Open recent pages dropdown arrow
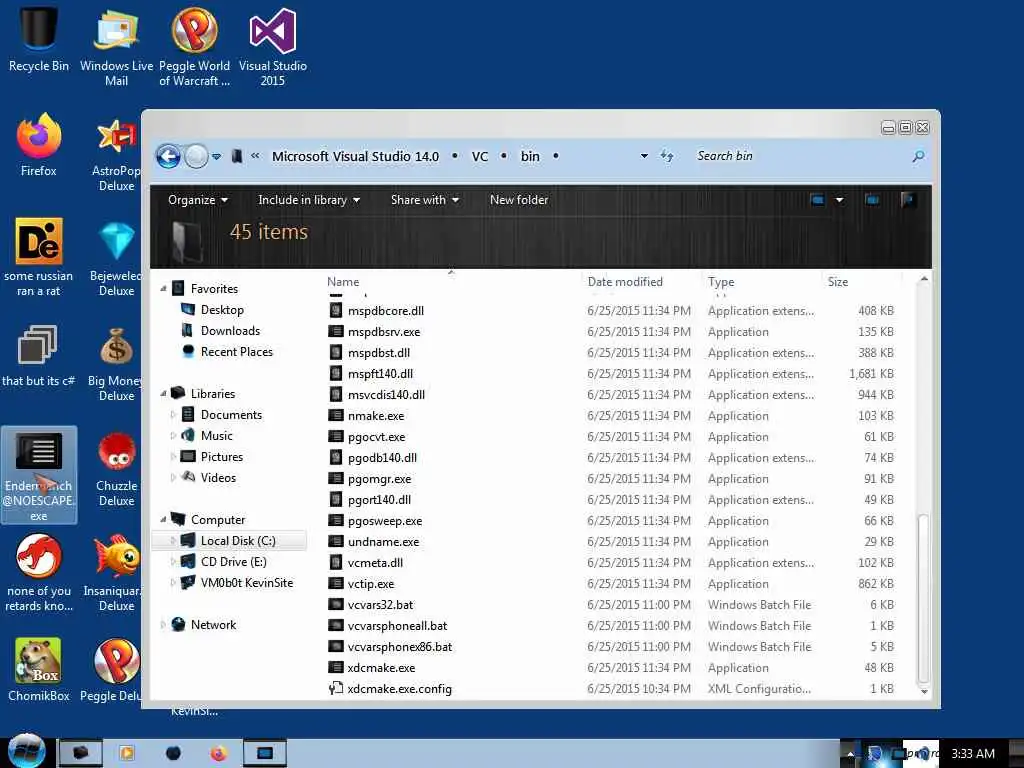 pos(217,157)
